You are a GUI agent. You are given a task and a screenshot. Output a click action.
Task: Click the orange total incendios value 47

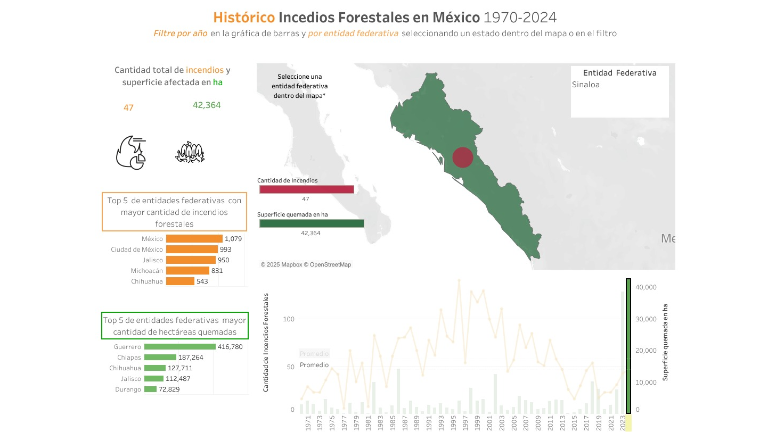click(128, 107)
